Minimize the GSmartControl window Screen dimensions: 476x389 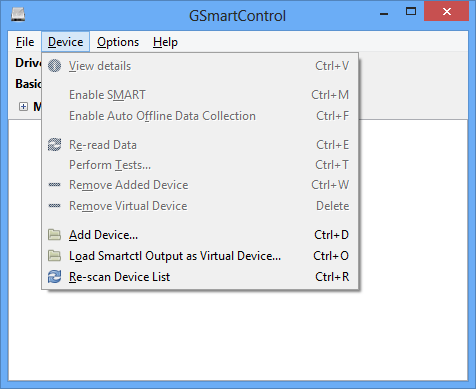point(384,13)
